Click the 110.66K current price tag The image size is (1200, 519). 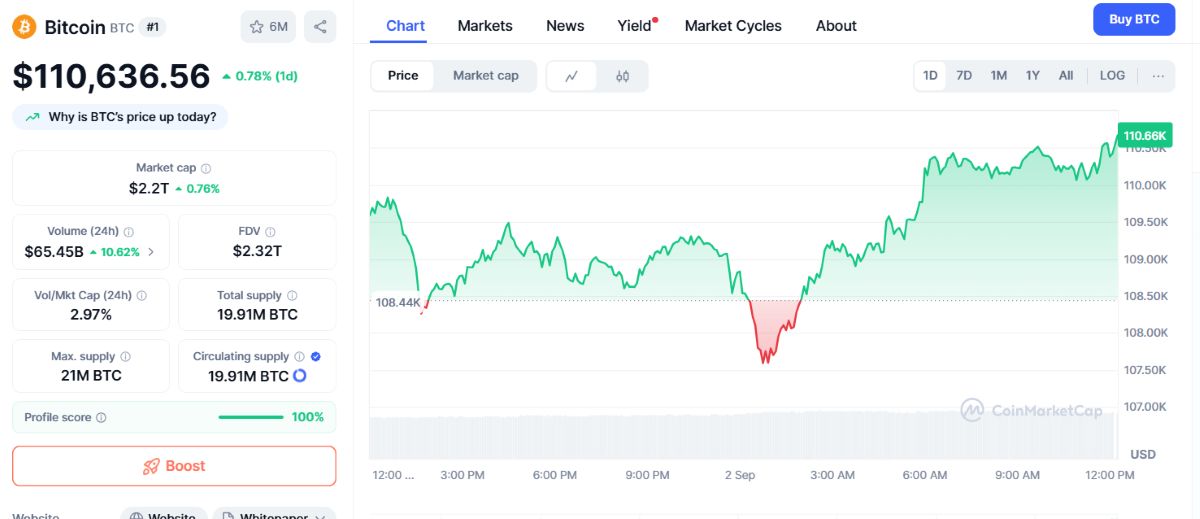pyautogui.click(x=1144, y=135)
